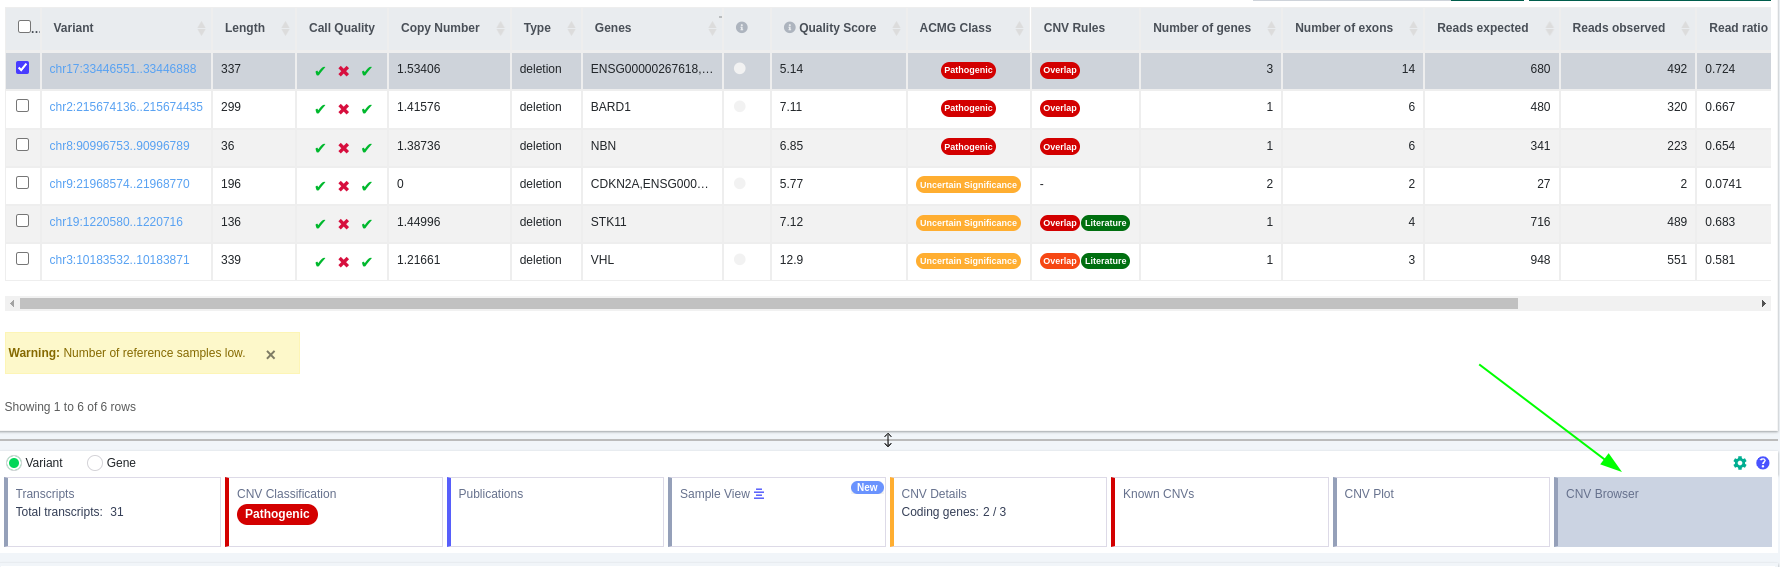Click the red Pathogenic classification pill
Image resolution: width=1780 pixels, height=567 pixels.
[x=277, y=514]
